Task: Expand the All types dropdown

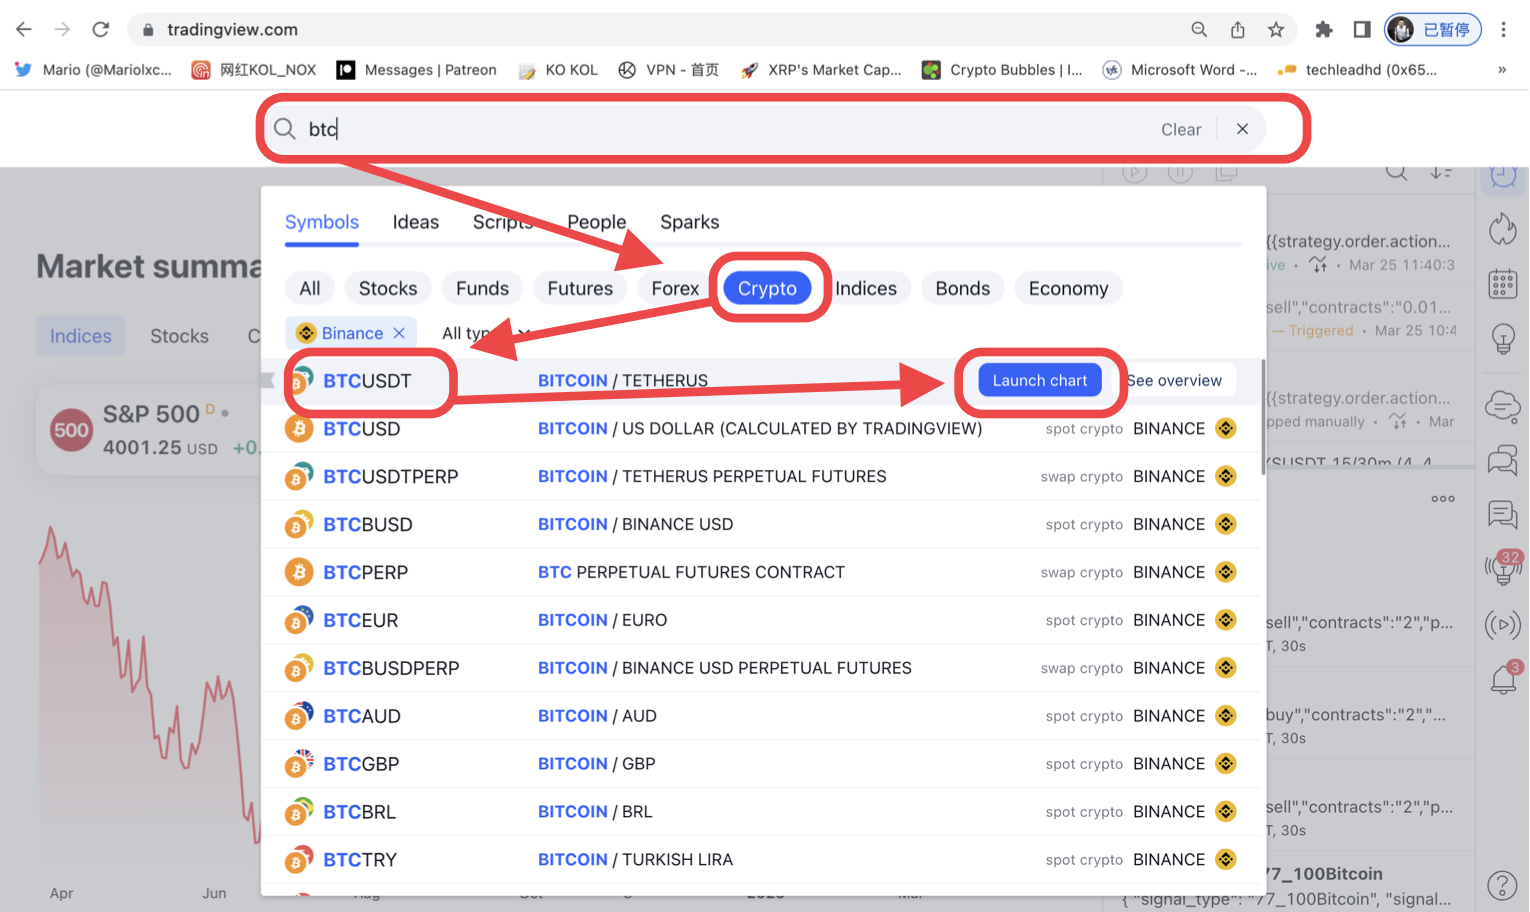Action: 485,333
